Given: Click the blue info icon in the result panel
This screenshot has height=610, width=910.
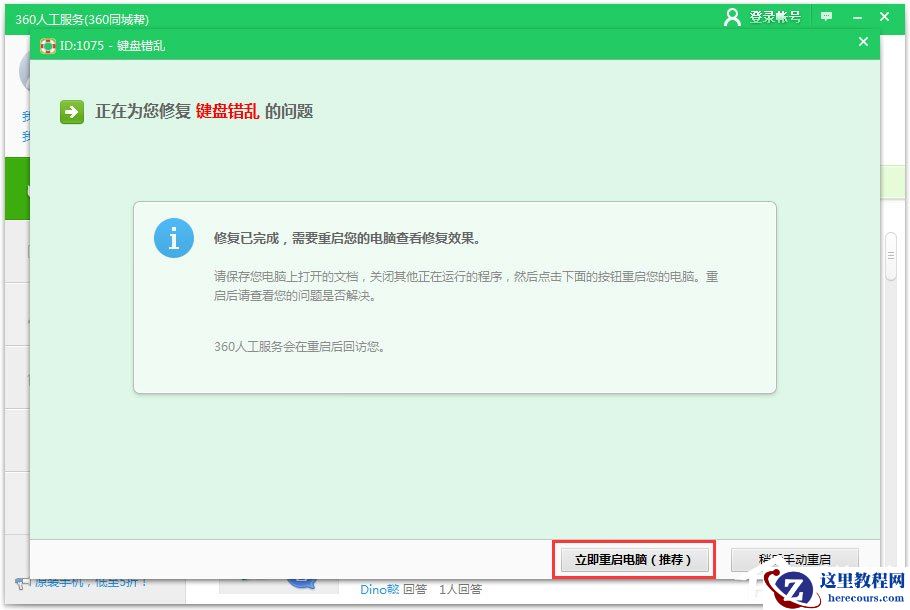Looking at the screenshot, I should [173, 238].
